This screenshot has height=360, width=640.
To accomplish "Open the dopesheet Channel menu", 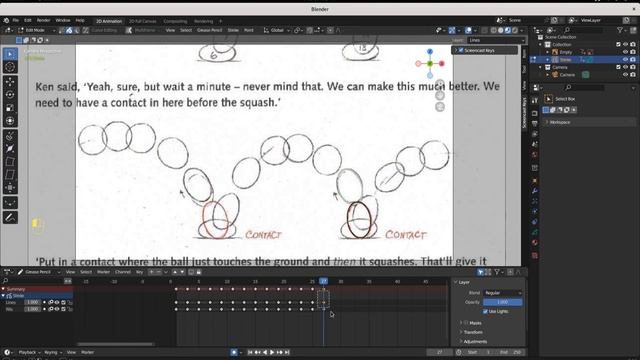I will pos(123,272).
